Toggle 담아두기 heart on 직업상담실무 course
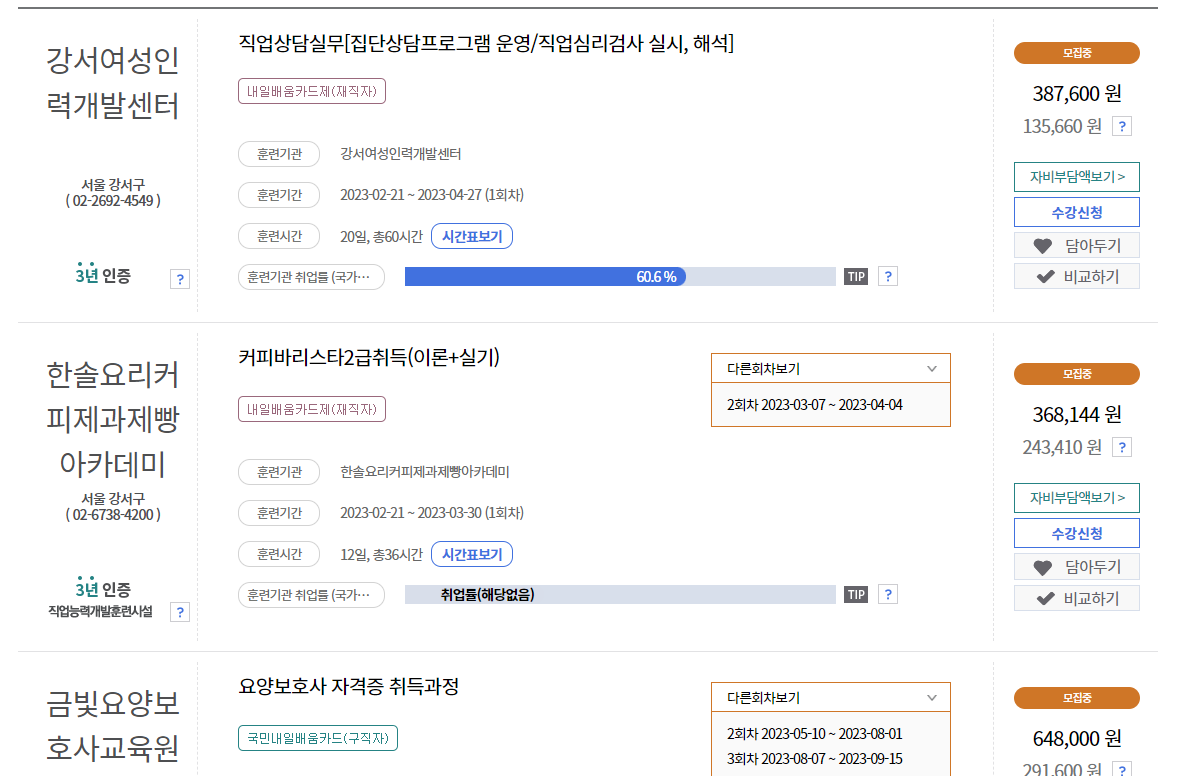 coord(1077,244)
